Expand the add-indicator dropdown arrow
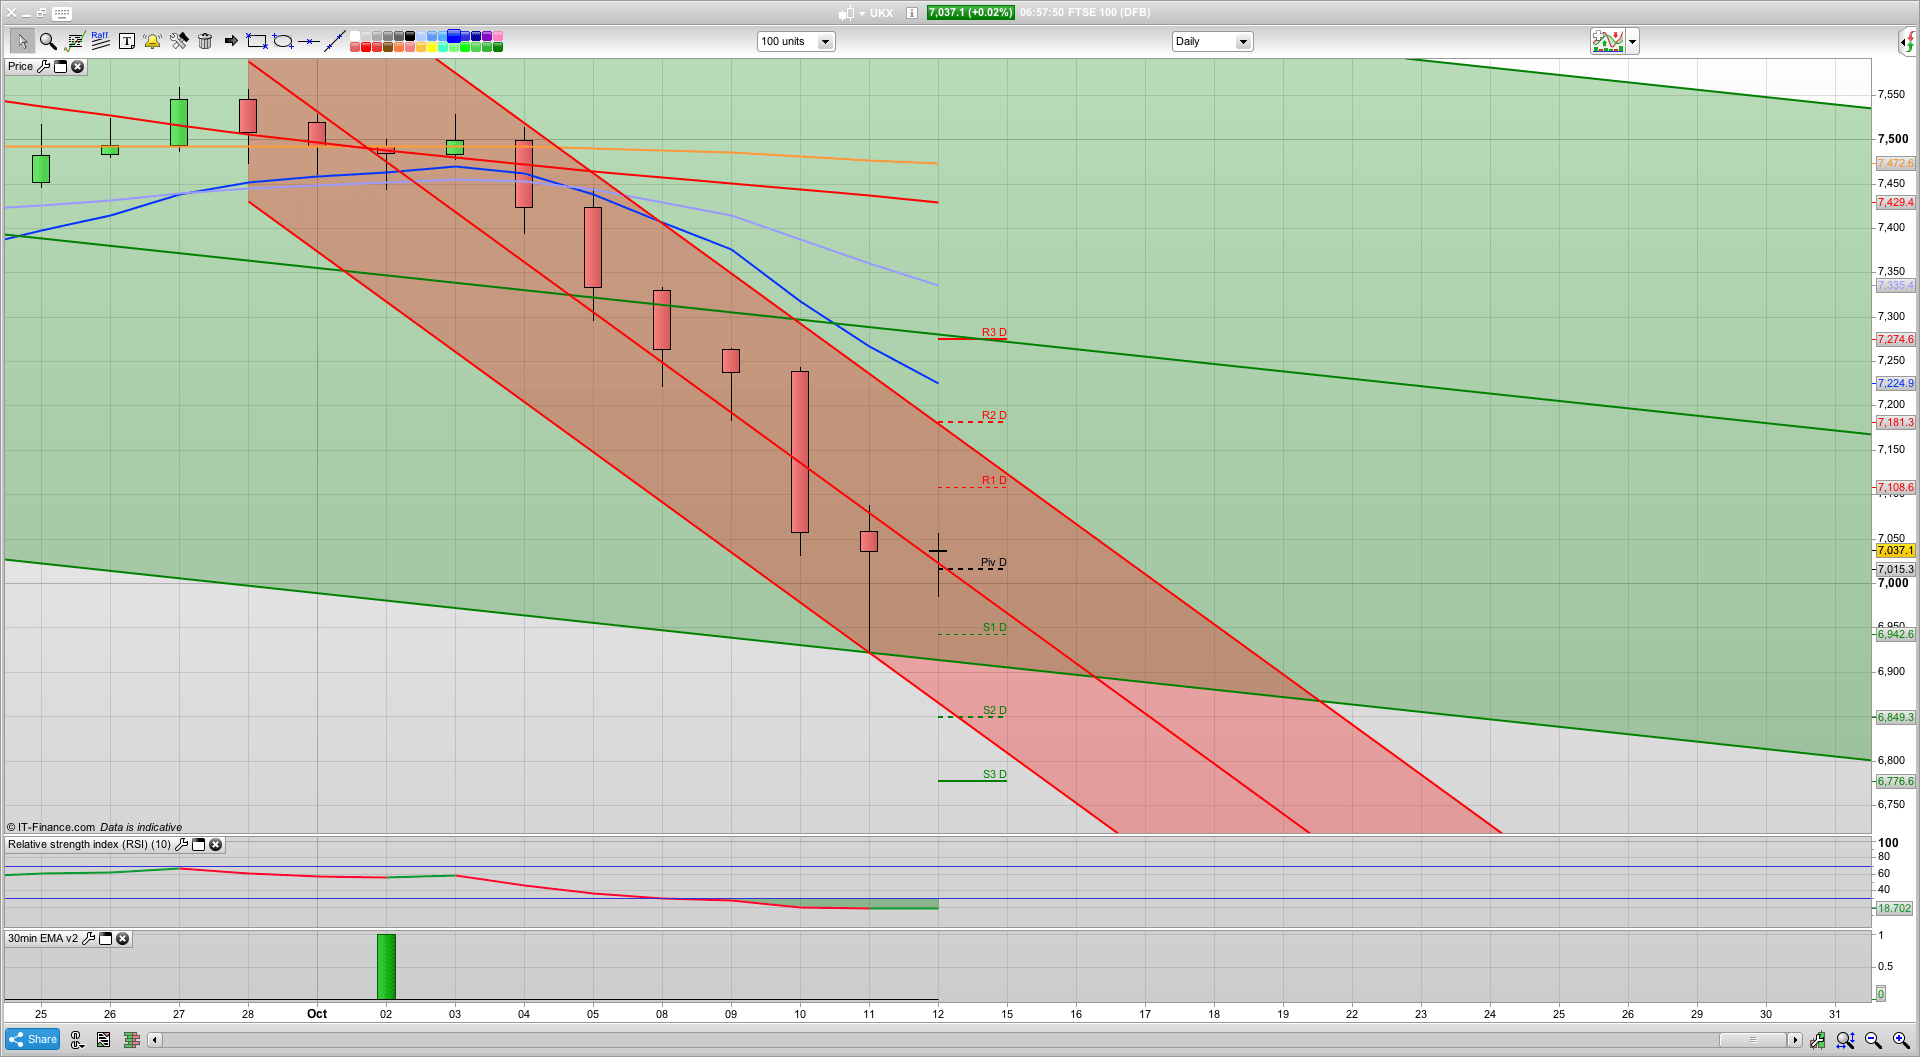This screenshot has height=1057, width=1920. (x=1632, y=42)
